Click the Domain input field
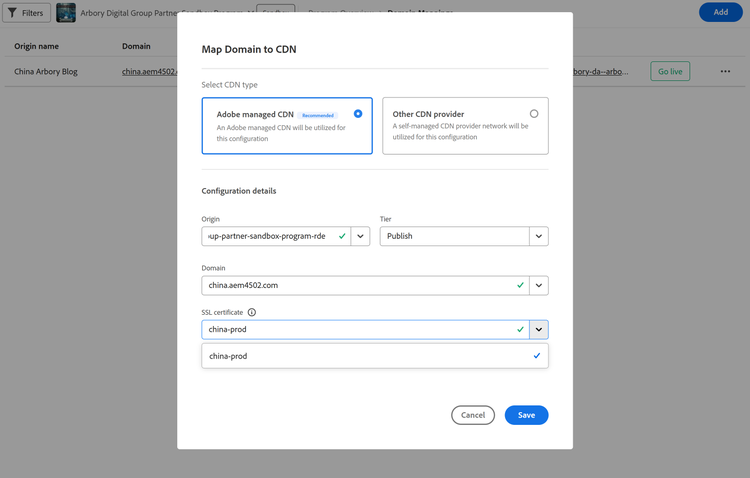 click(x=360, y=285)
